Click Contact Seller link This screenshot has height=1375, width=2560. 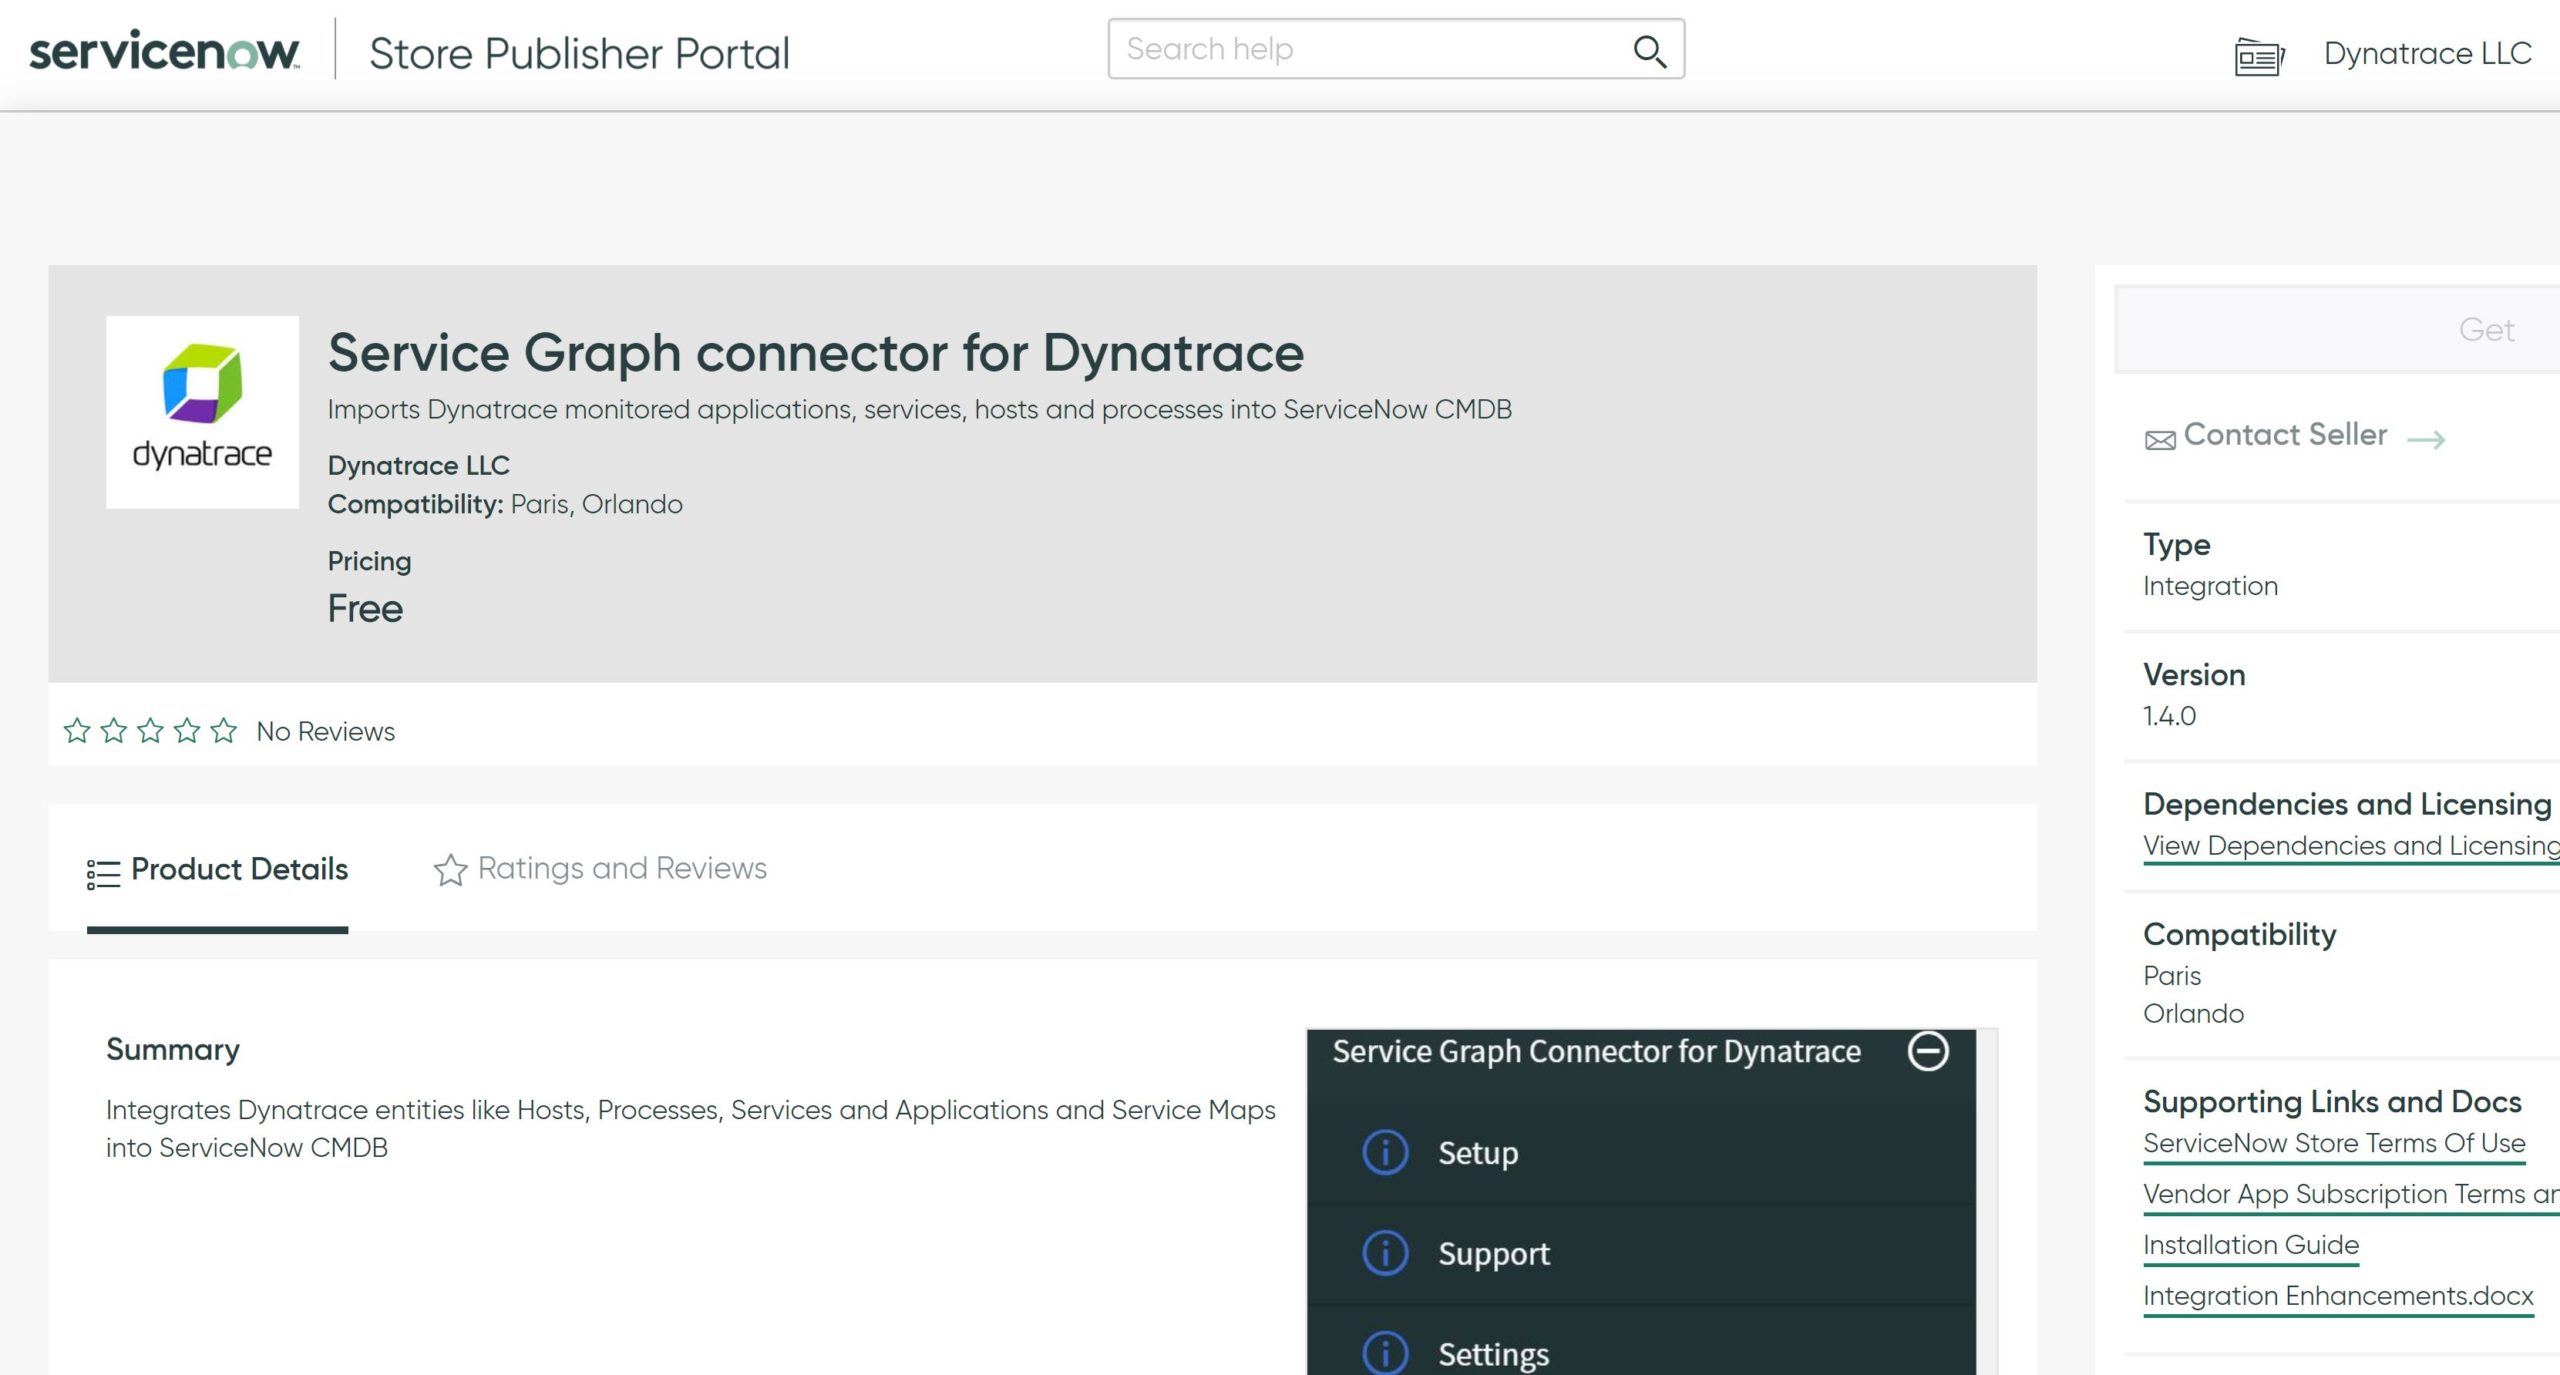pos(2285,434)
